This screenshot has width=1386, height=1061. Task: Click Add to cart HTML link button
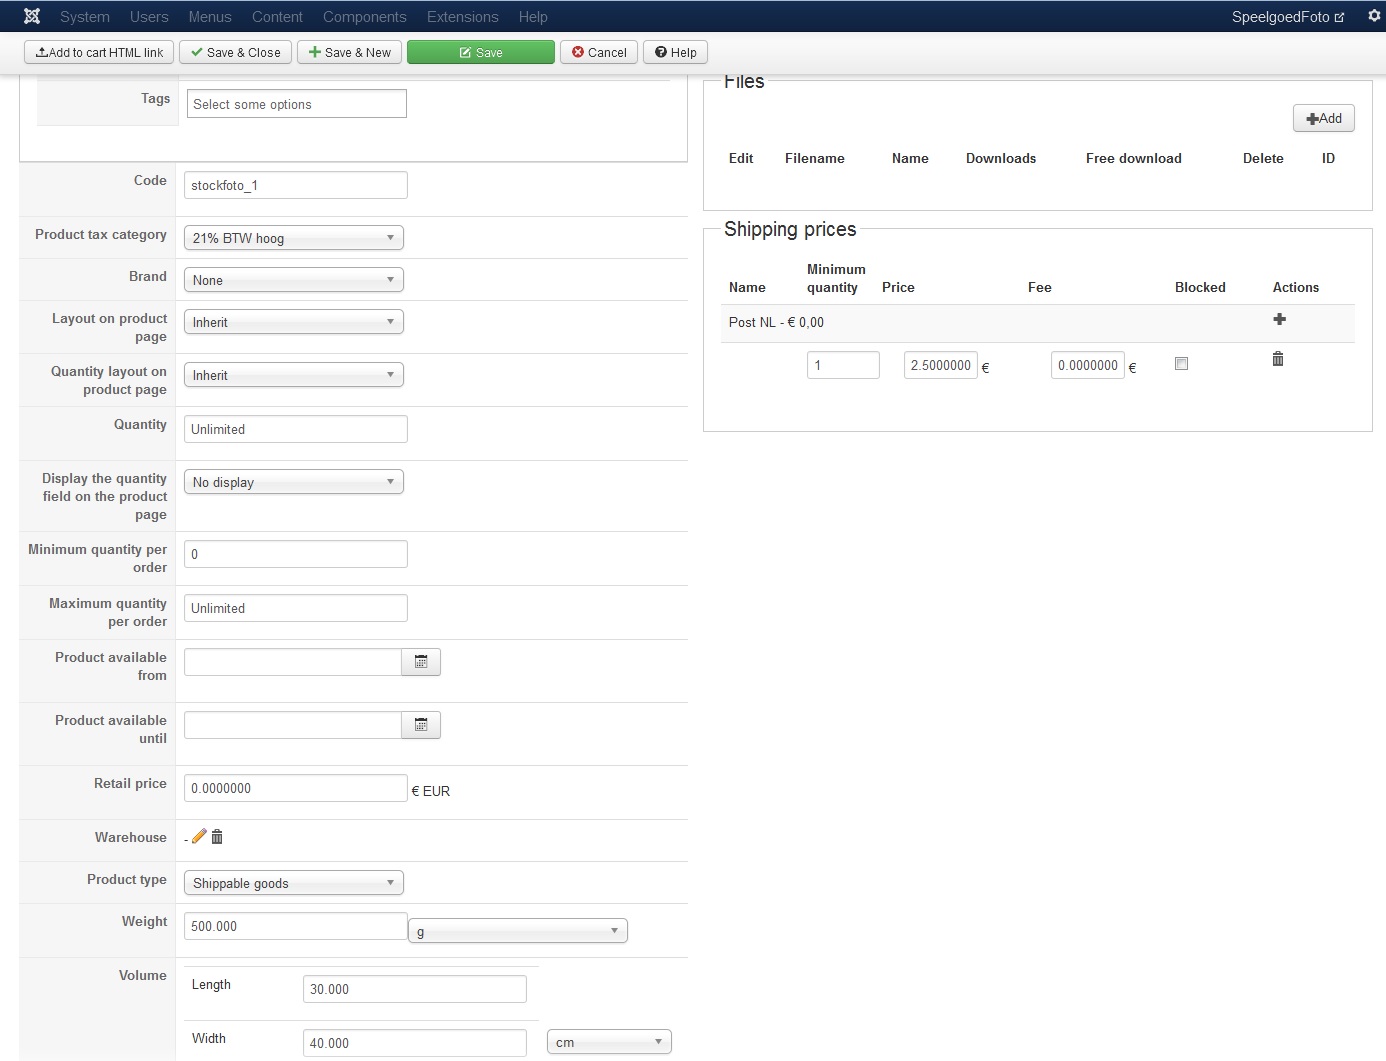99,52
